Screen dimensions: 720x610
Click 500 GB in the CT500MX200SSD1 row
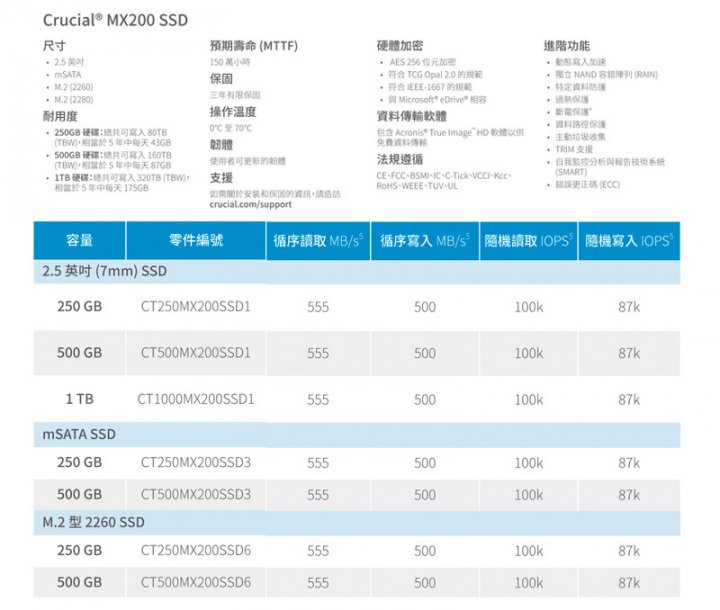point(79,353)
